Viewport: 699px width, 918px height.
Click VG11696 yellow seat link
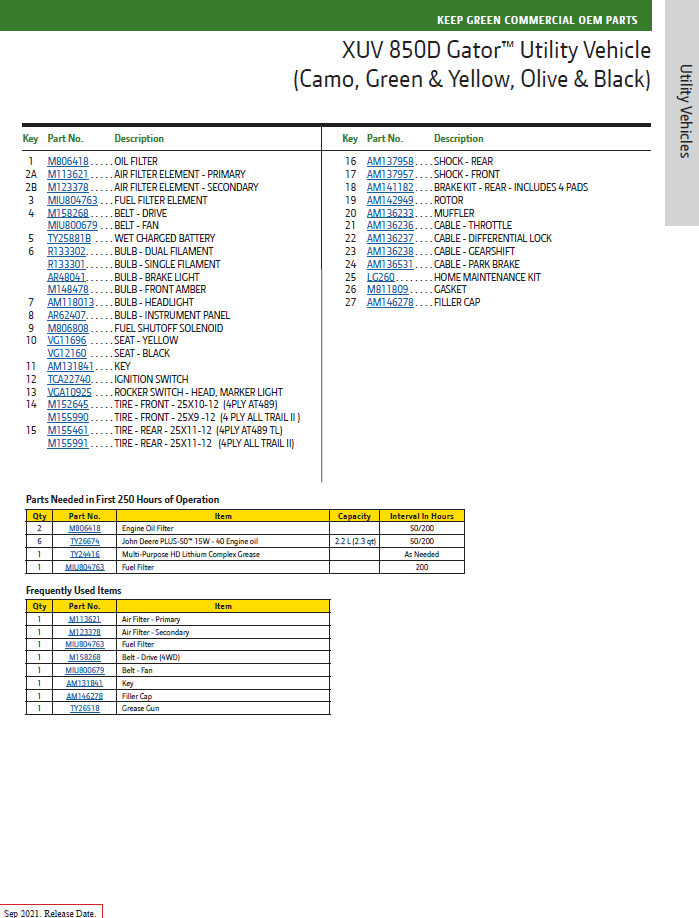point(67,340)
